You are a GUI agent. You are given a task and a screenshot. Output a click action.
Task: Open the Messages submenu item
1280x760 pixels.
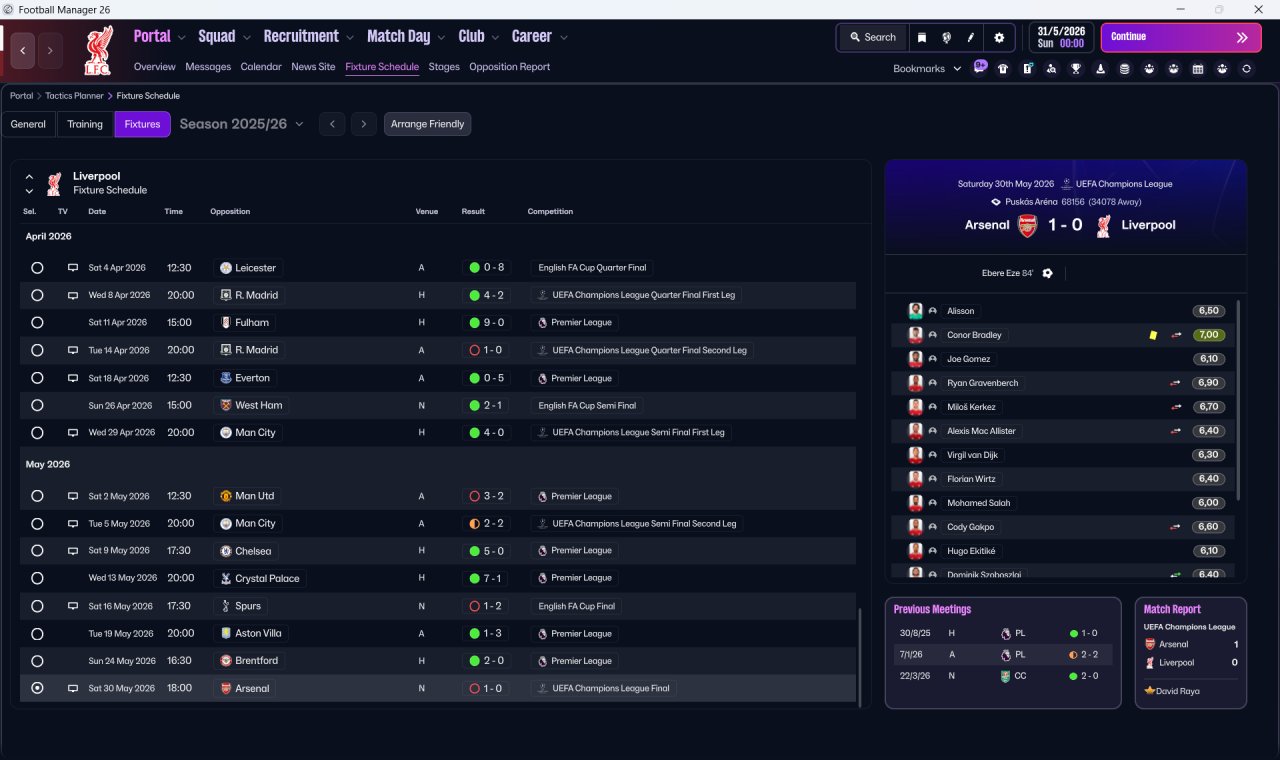point(208,67)
